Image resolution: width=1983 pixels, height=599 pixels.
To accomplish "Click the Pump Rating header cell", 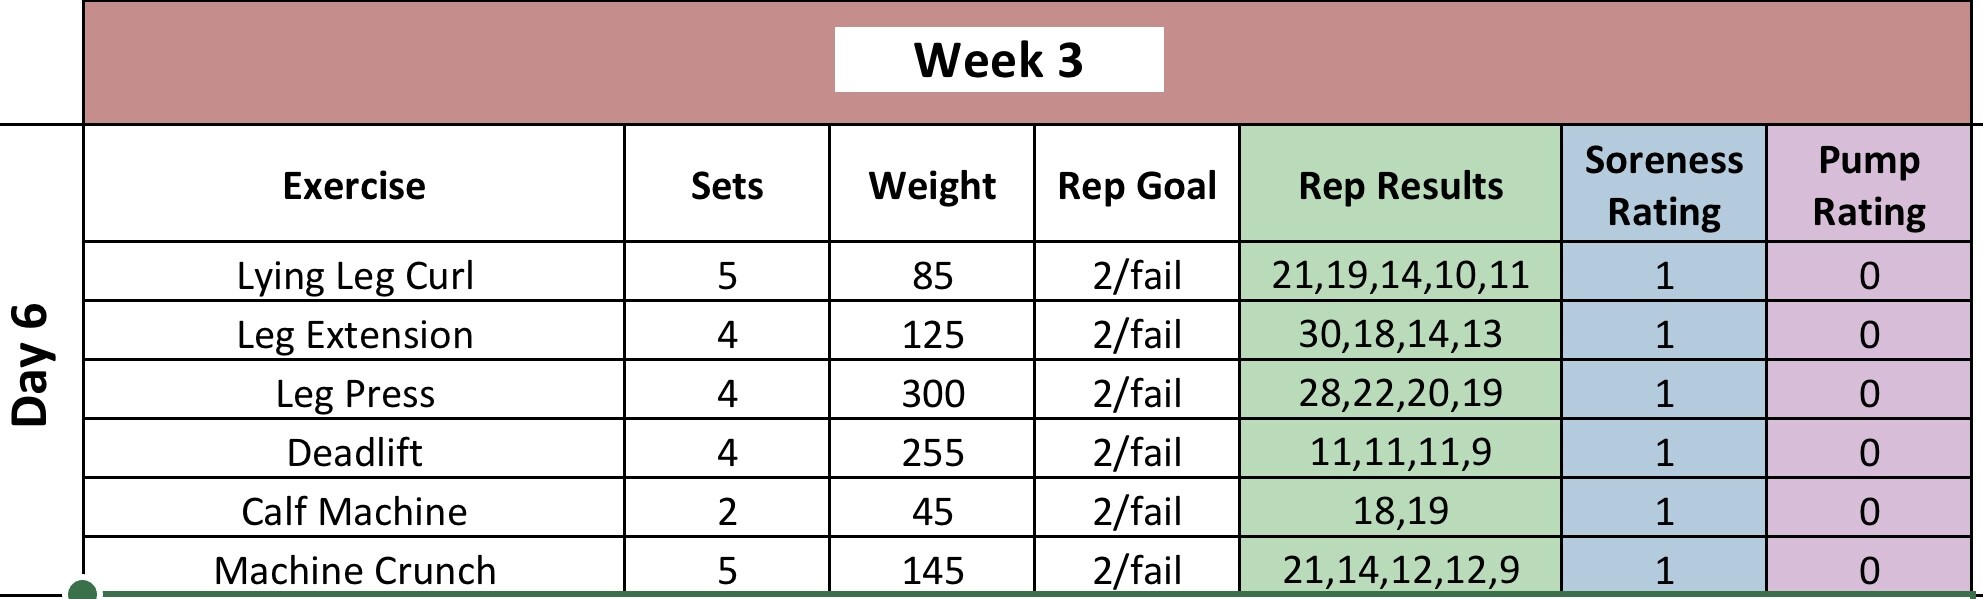I will 1869,186.
